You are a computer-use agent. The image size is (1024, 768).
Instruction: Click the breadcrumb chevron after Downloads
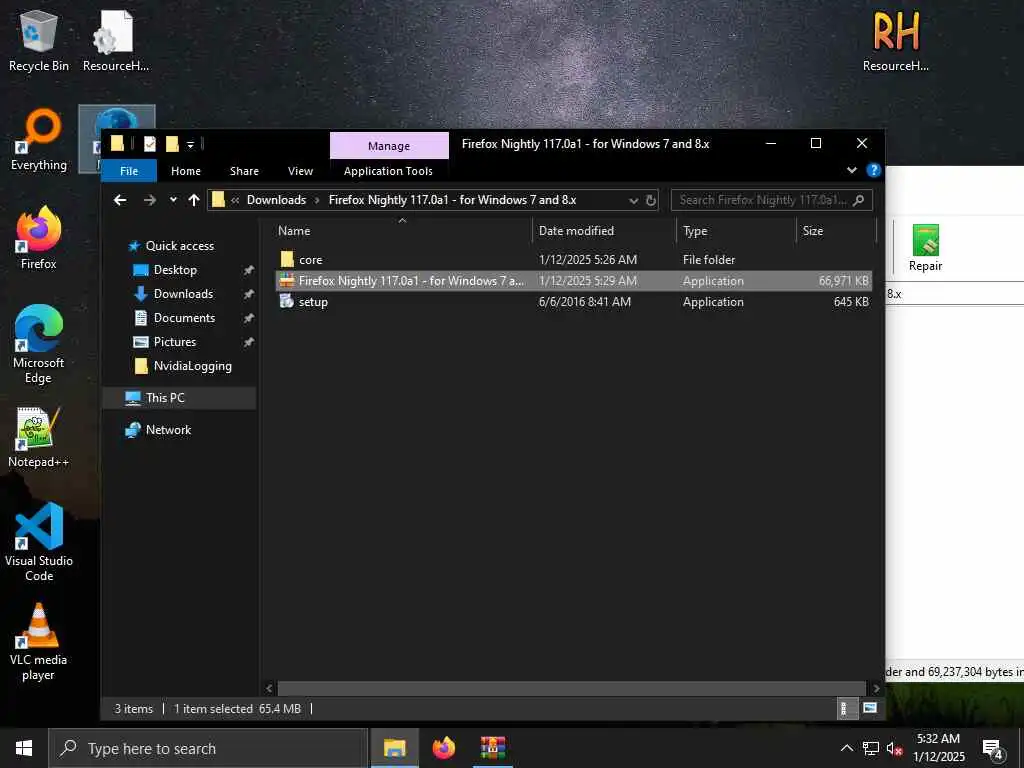coord(317,200)
